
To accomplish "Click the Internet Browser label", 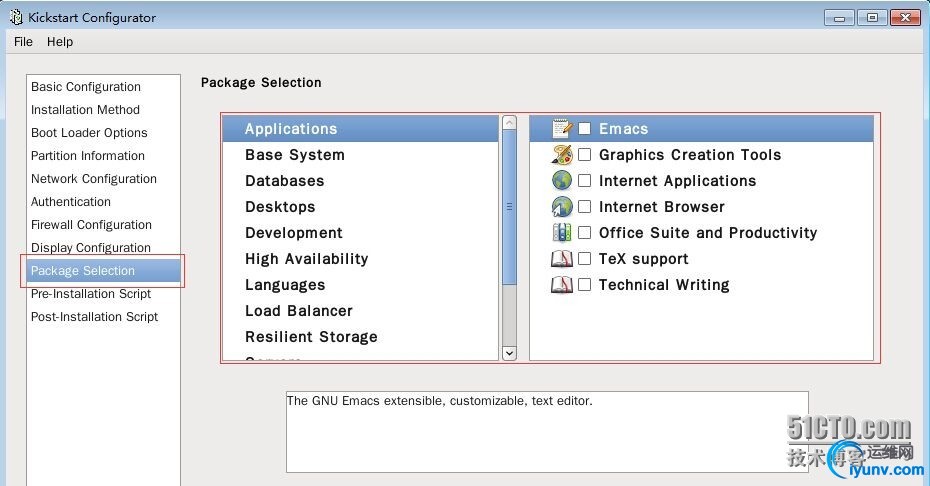I will 662,207.
